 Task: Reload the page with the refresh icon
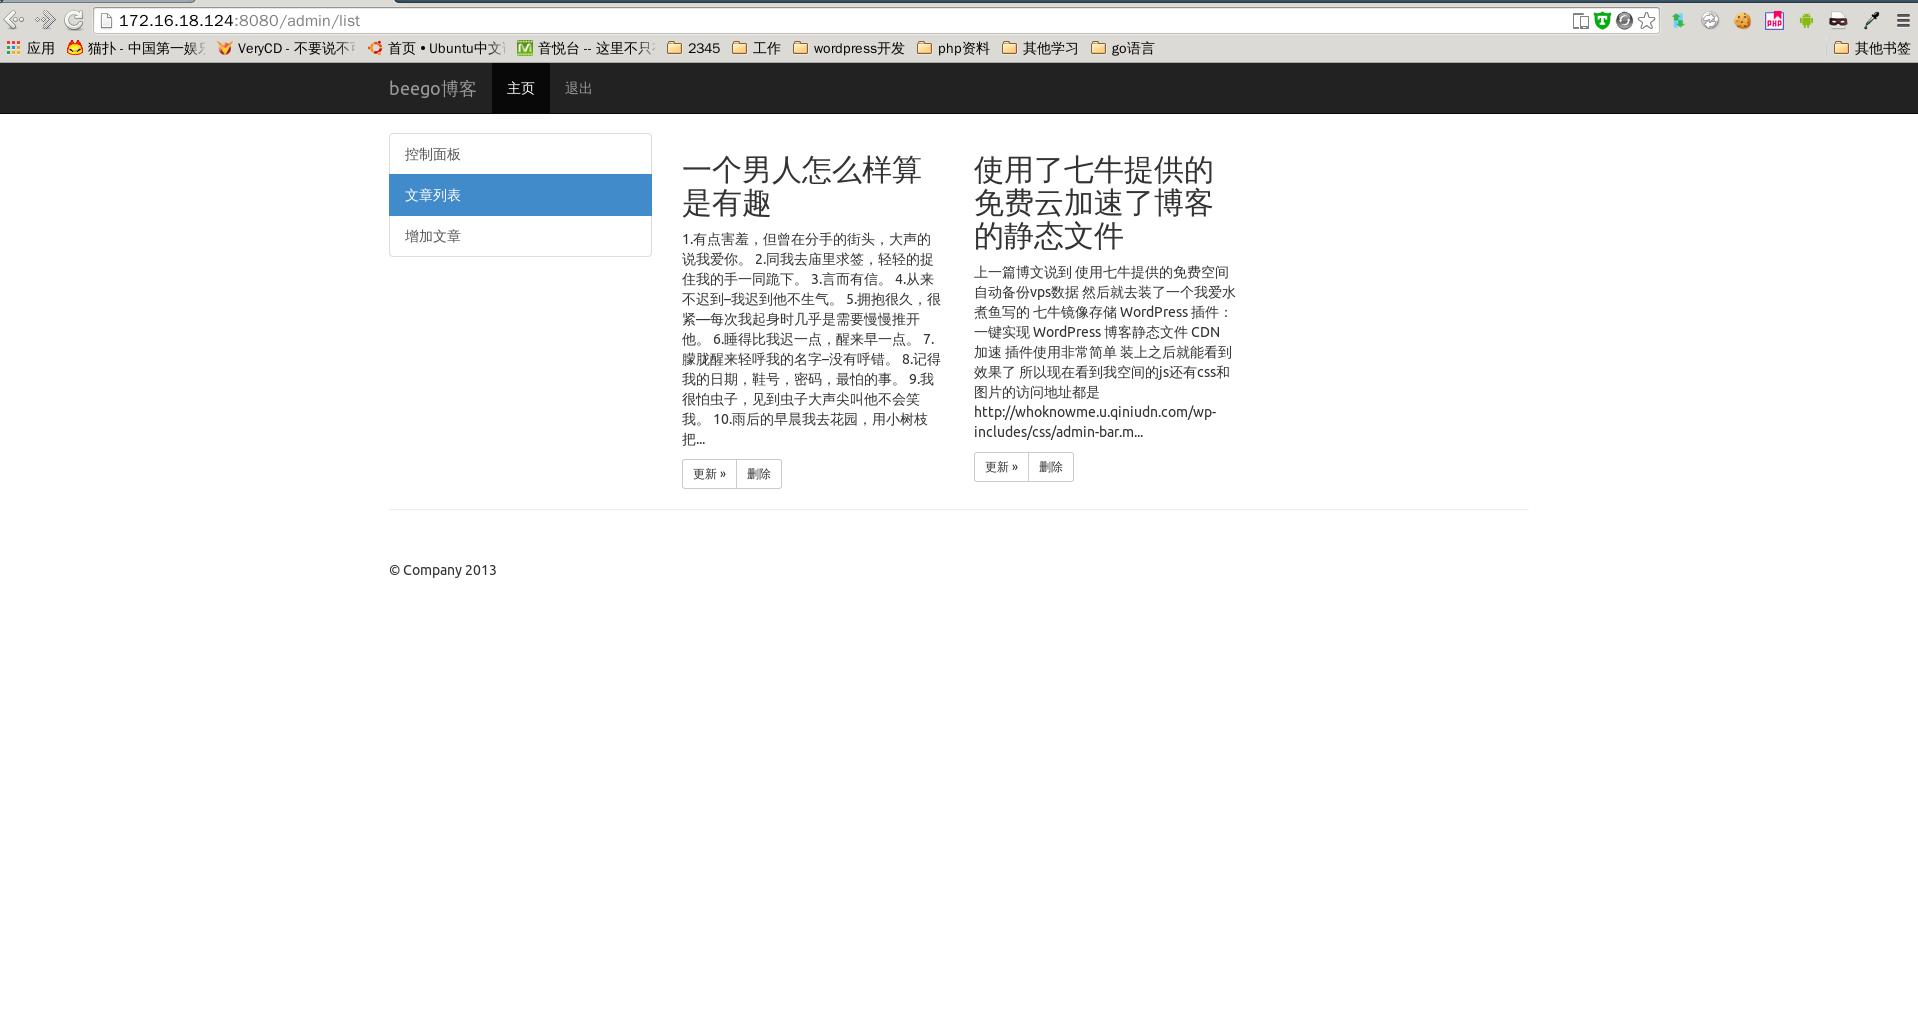[x=74, y=20]
